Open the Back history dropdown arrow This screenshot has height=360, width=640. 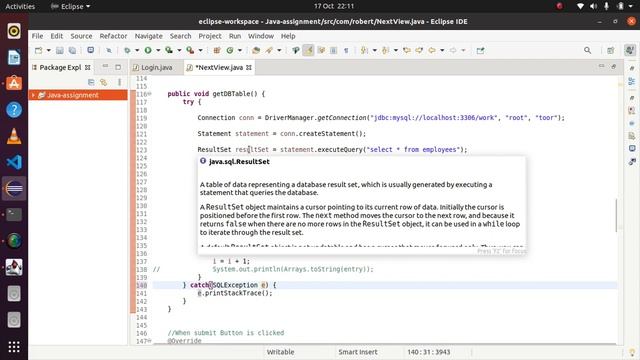(x=442, y=50)
